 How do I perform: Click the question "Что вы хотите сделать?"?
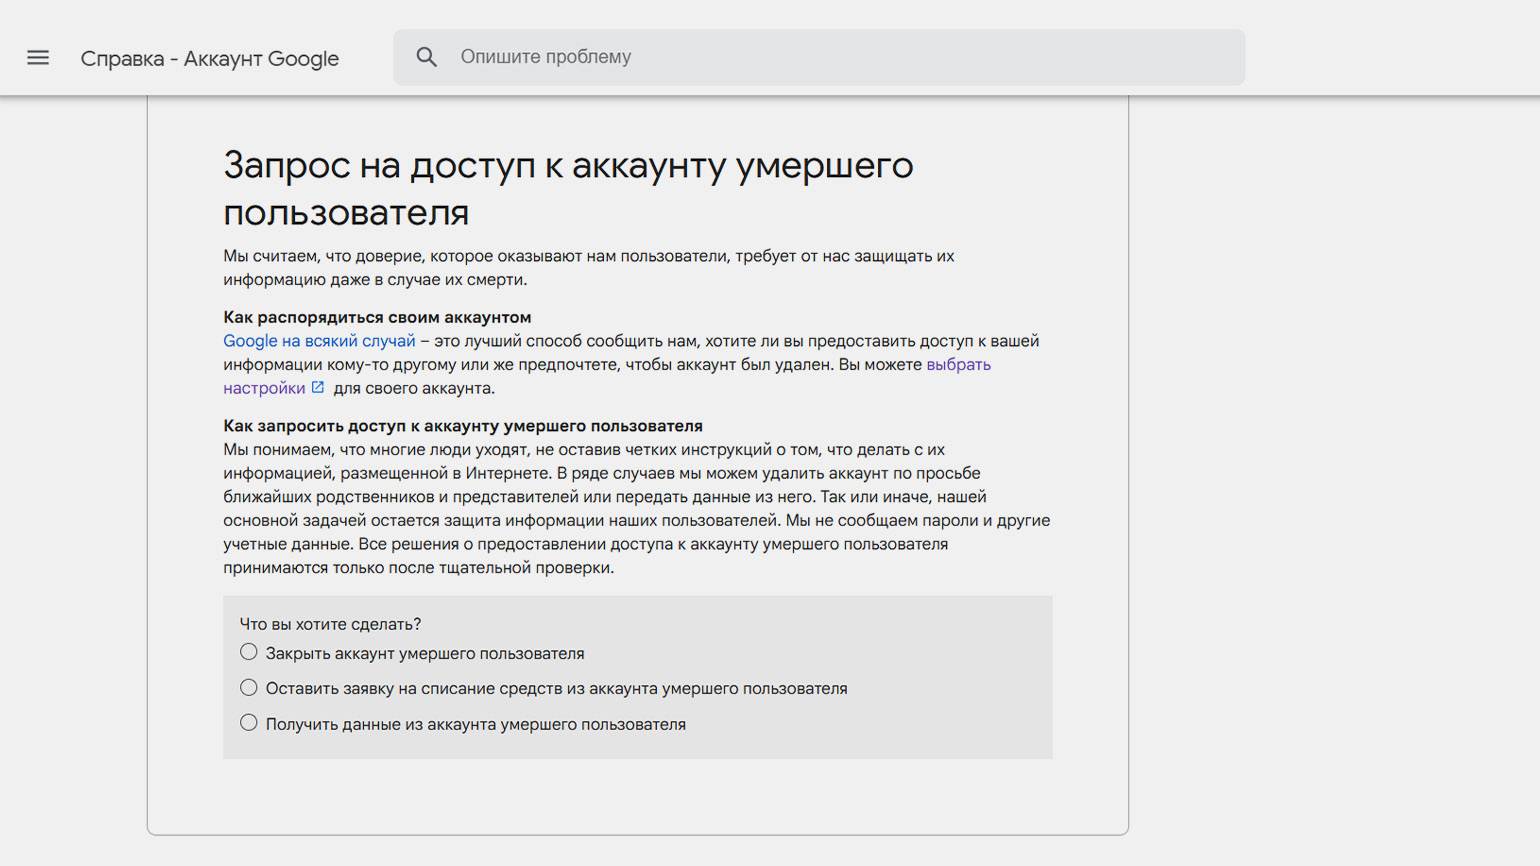click(330, 624)
